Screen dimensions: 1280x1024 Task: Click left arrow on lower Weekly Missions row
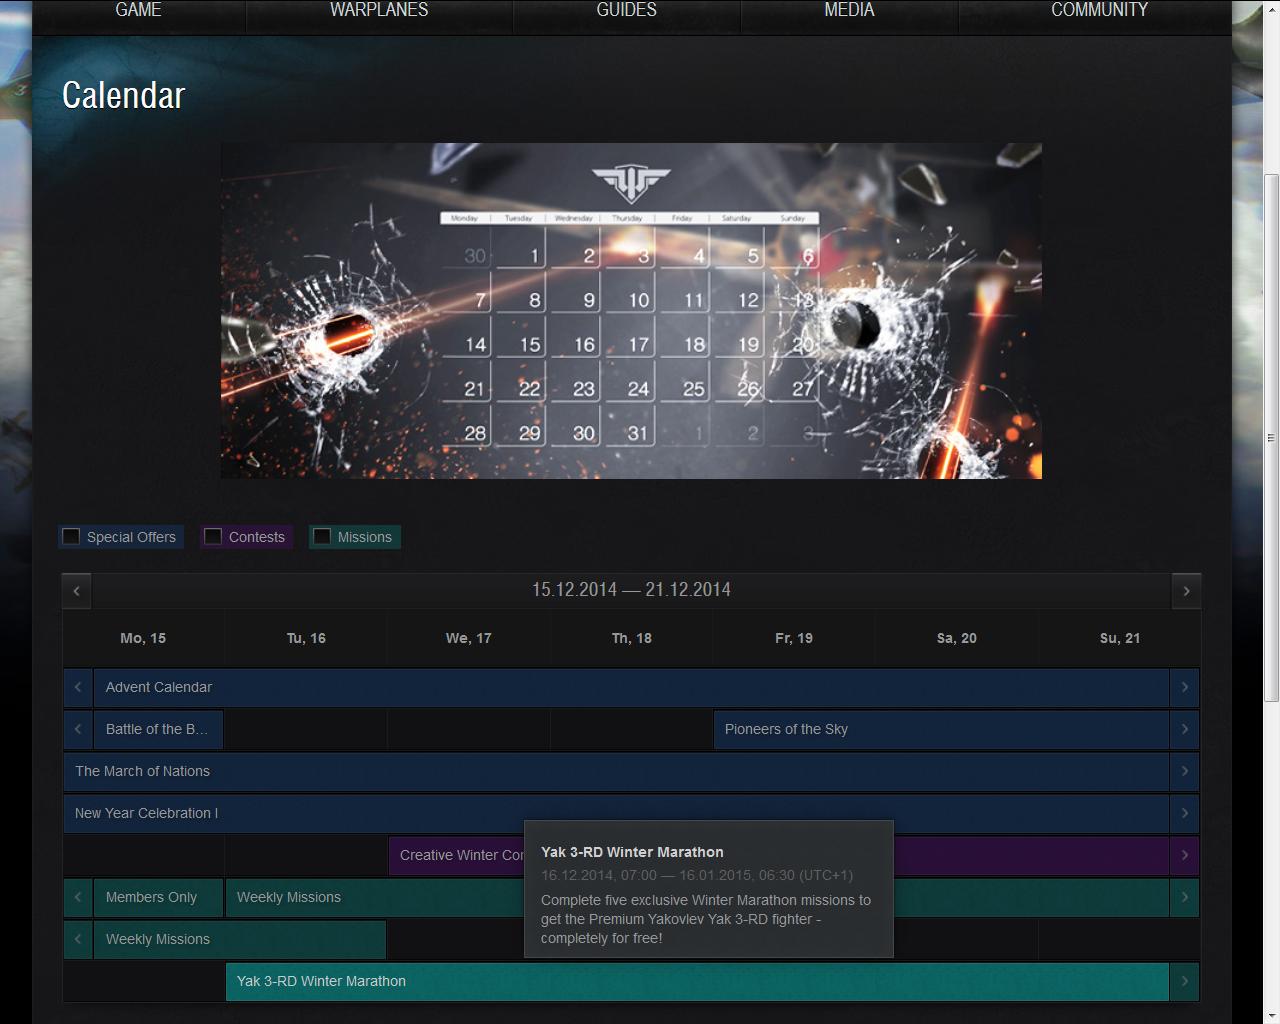tap(78, 939)
